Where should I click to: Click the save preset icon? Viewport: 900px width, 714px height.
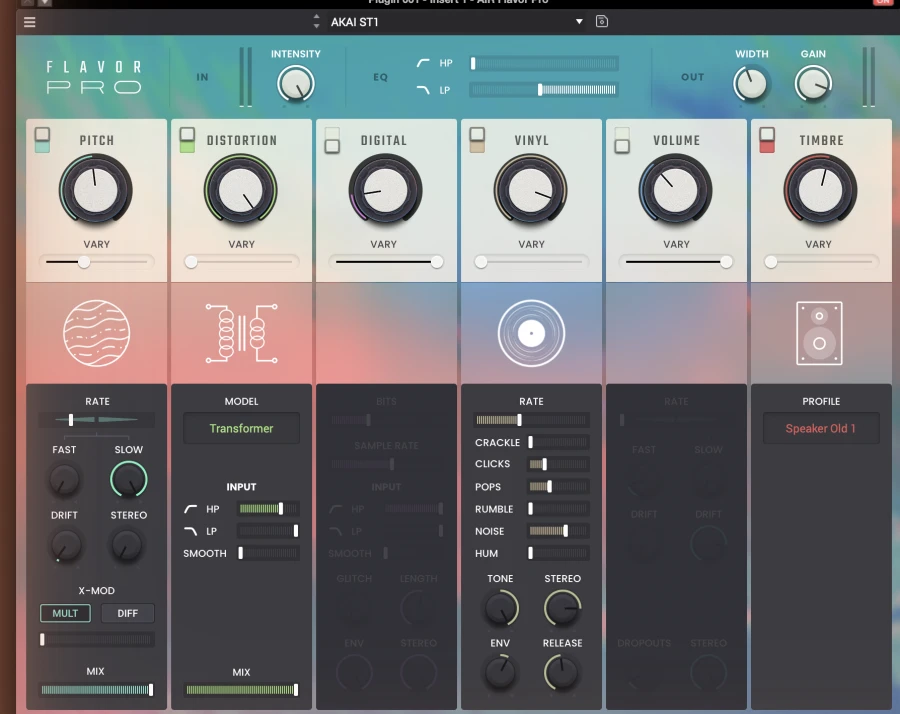(x=602, y=22)
